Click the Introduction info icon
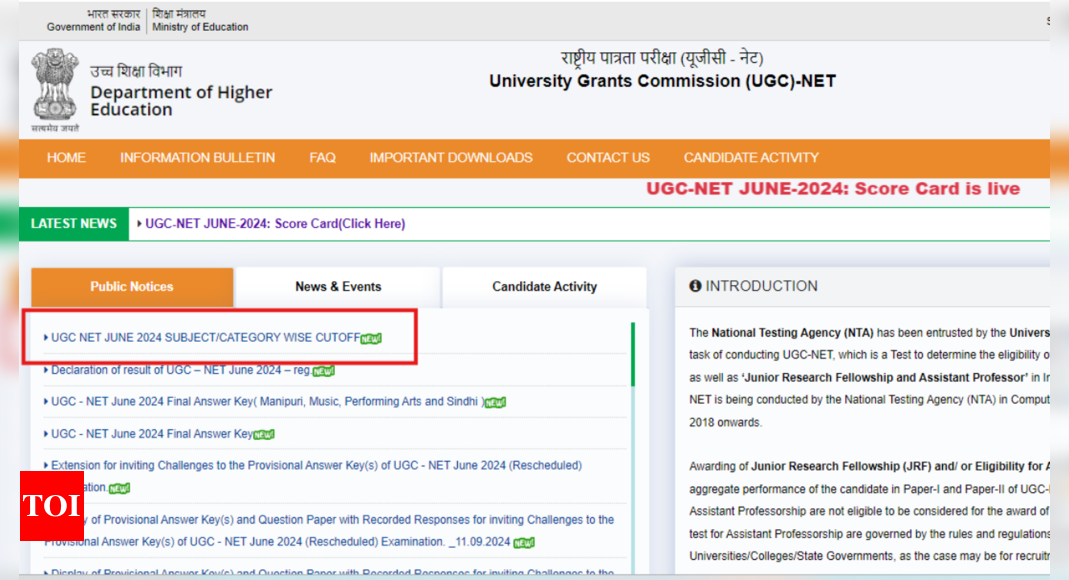 coord(695,286)
